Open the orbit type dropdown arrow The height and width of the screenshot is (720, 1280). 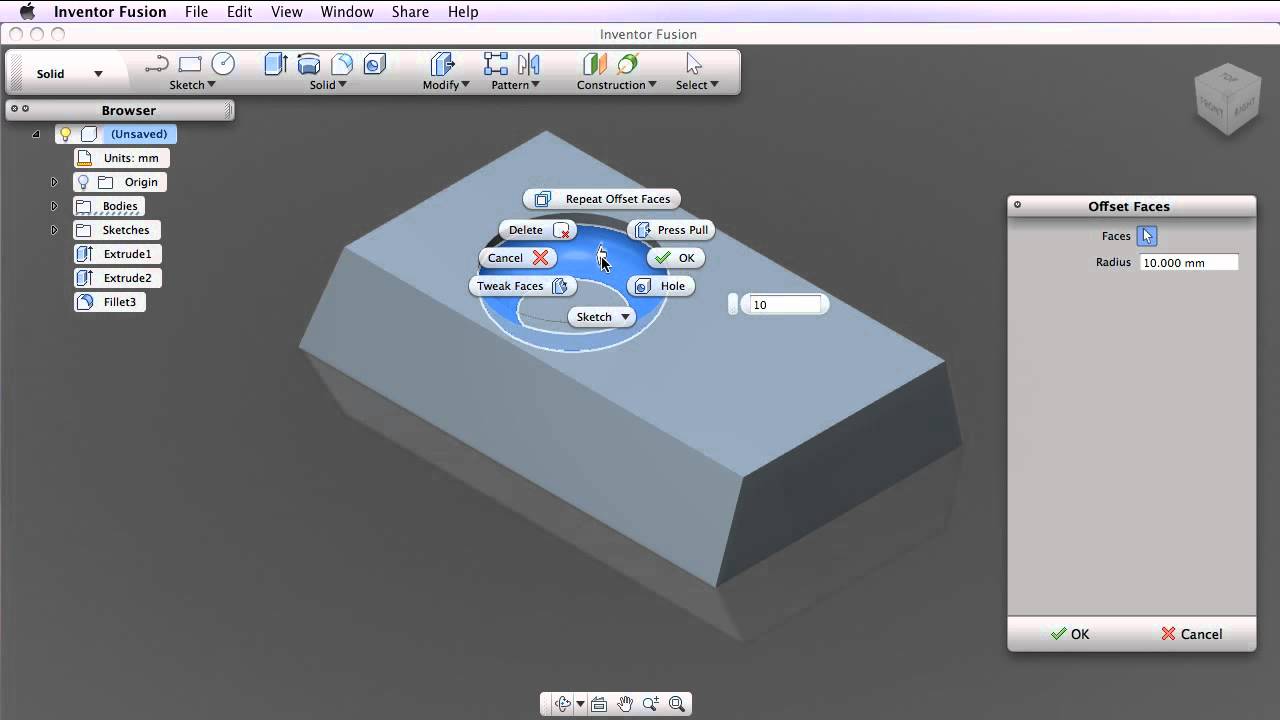pos(580,704)
